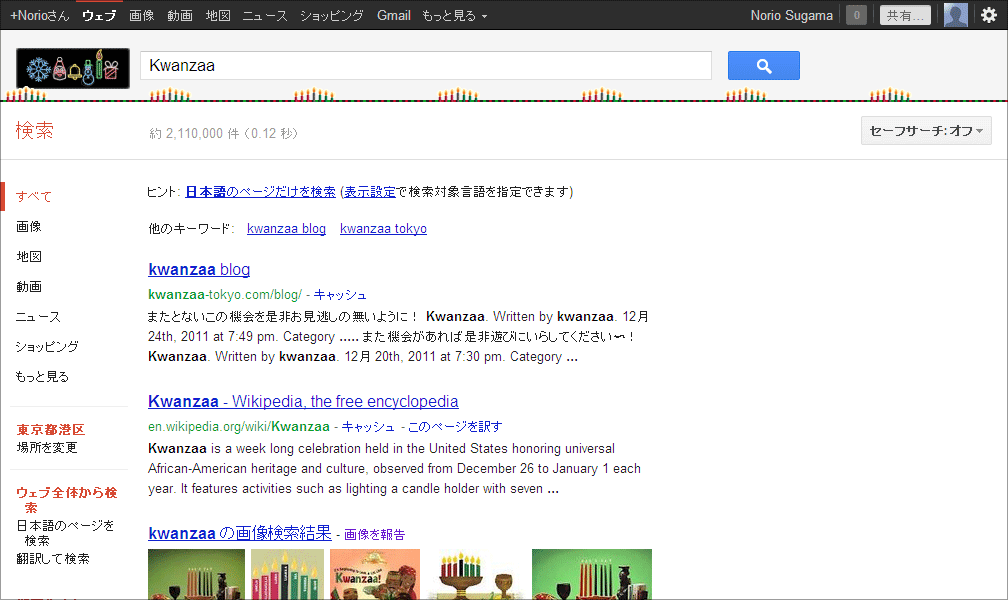This screenshot has height=600, width=1008.
Task: Click 日本語のページだけを検索 hint link
Action: pos(260,192)
